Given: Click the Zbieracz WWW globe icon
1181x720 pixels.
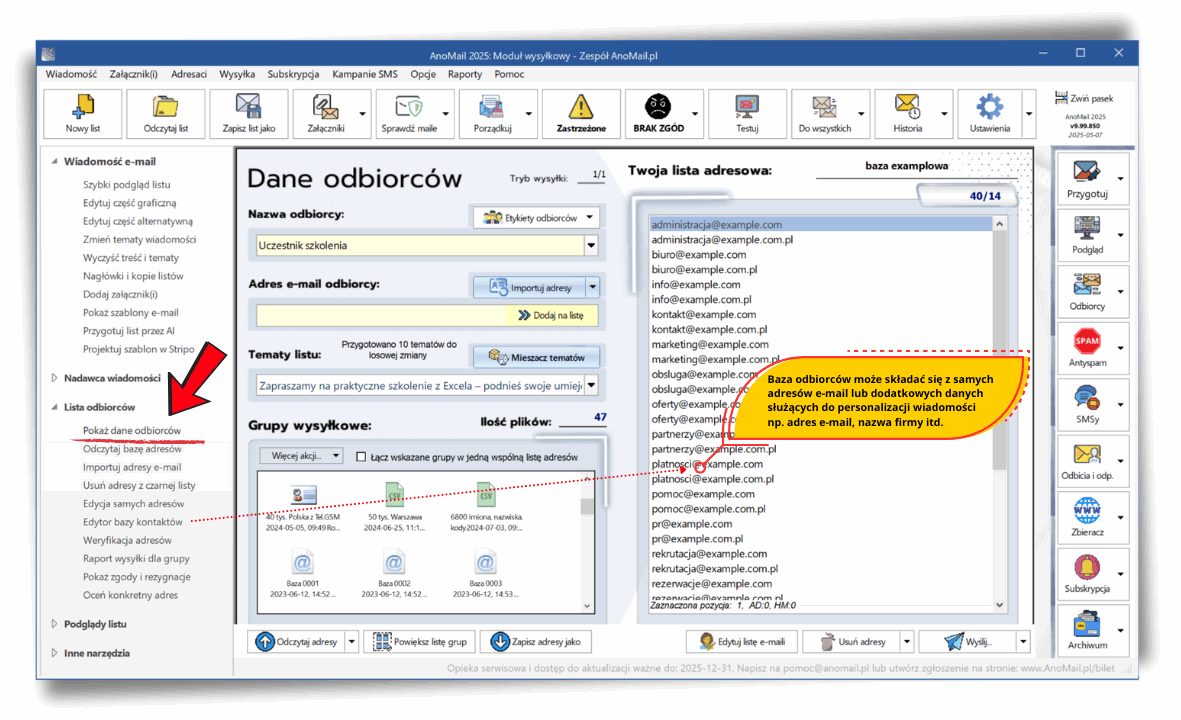Looking at the screenshot, I should point(1087,517).
